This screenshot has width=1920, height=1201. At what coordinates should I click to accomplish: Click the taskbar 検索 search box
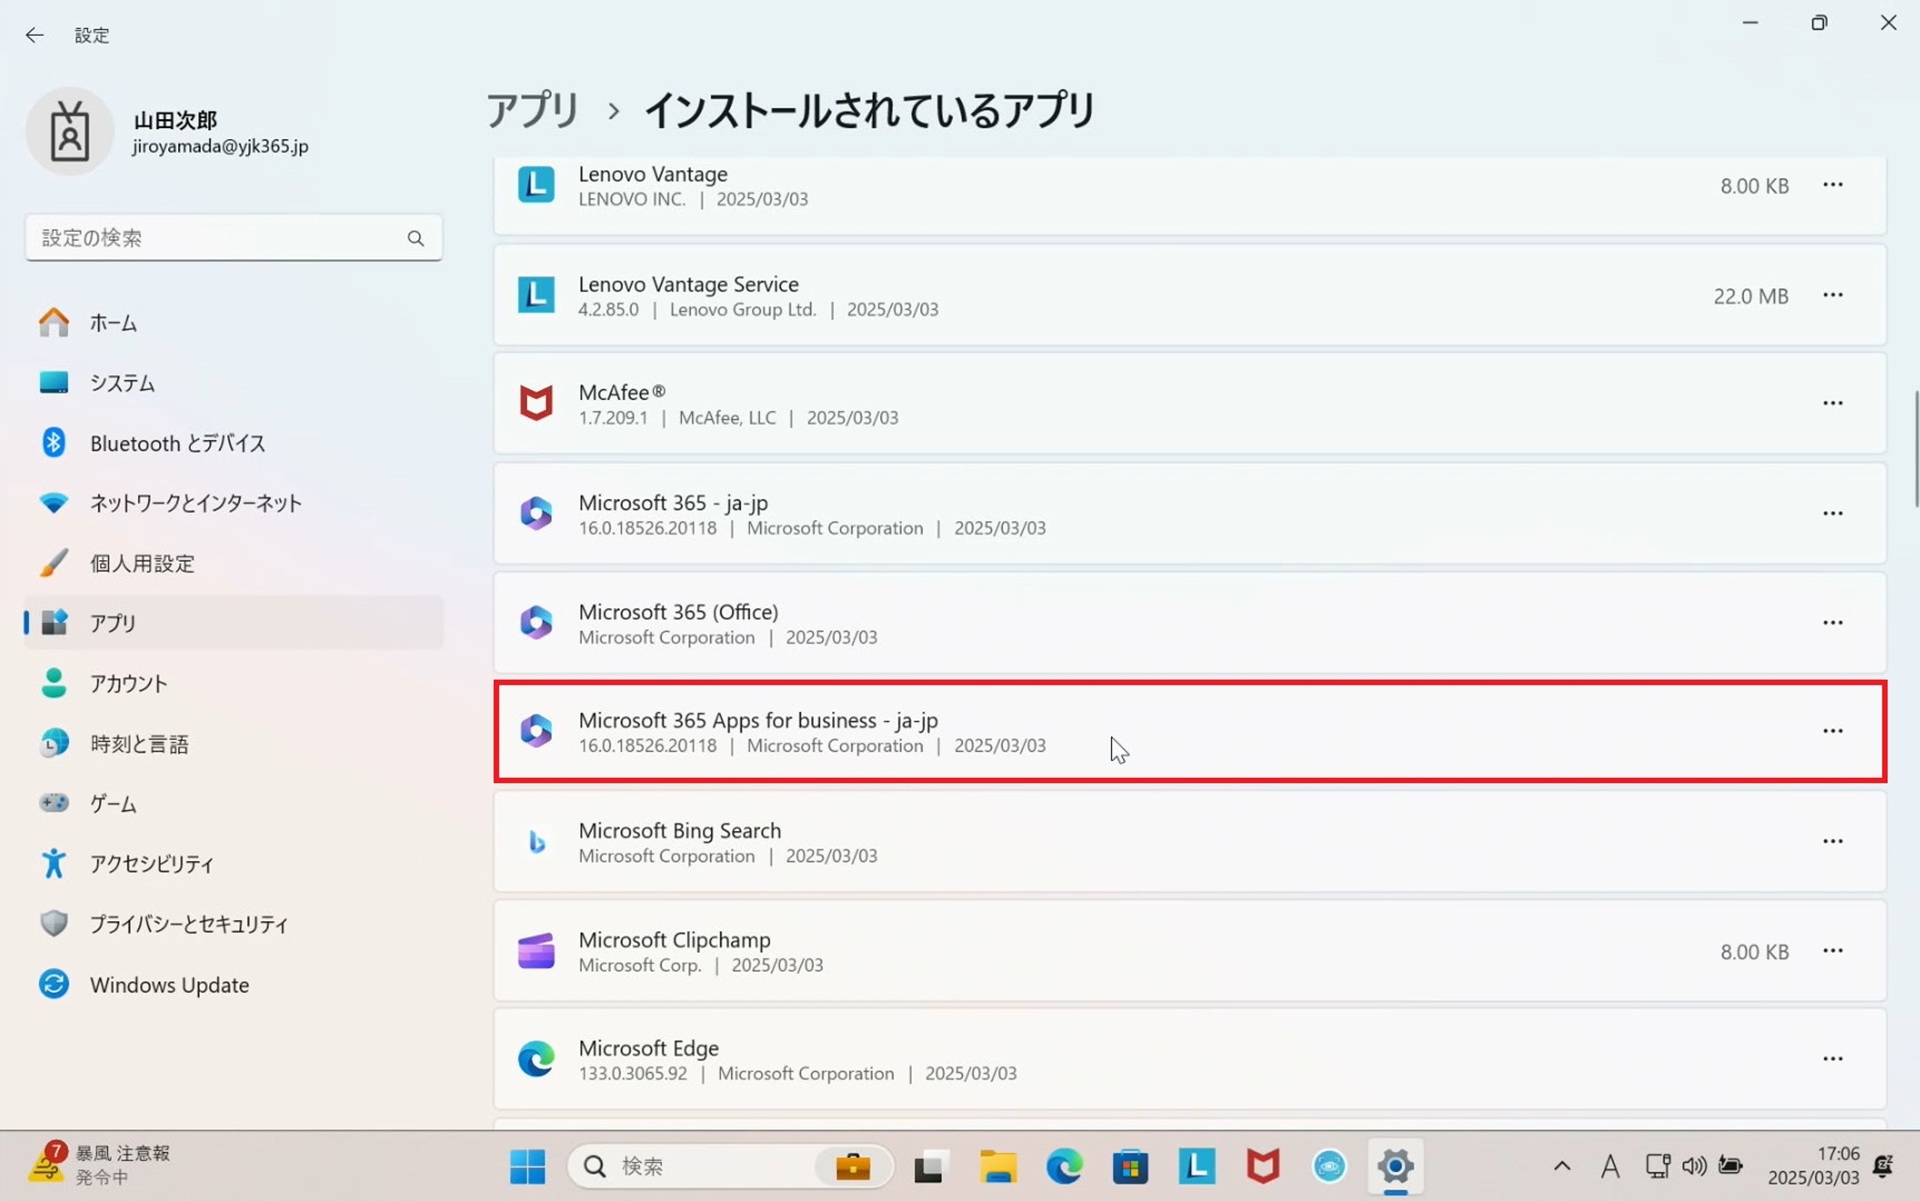pos(730,1166)
